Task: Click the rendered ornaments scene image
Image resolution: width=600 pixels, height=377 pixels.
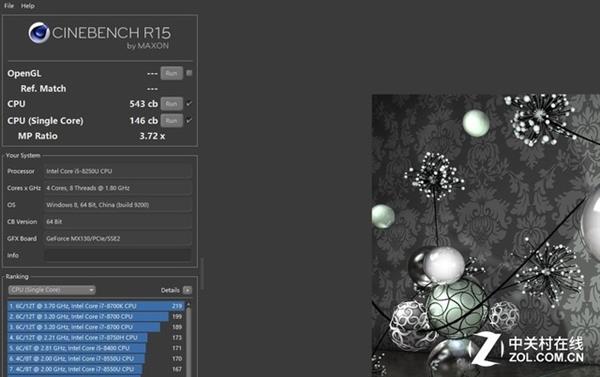Action: click(486, 235)
